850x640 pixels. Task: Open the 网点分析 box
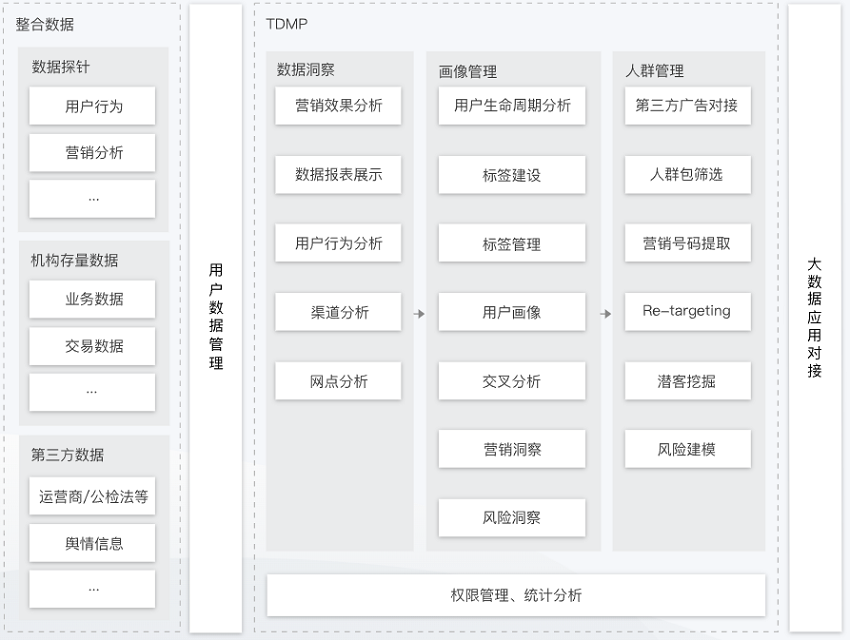click(x=338, y=381)
